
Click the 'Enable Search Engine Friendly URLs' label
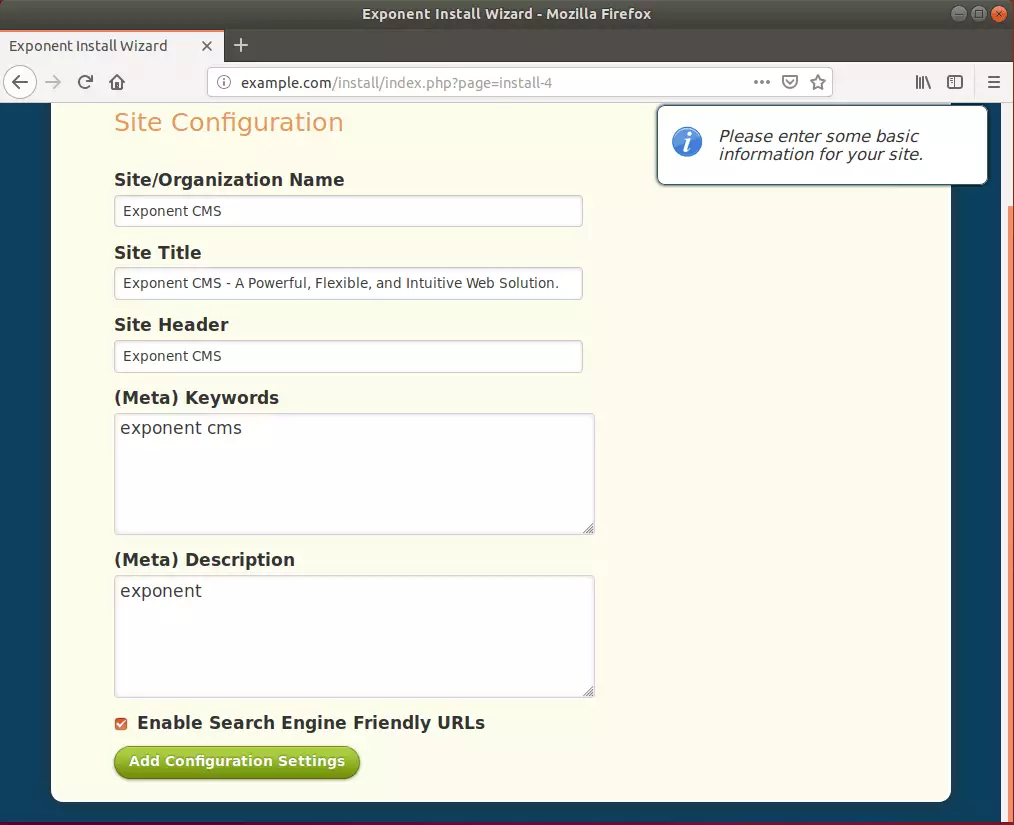[311, 723]
